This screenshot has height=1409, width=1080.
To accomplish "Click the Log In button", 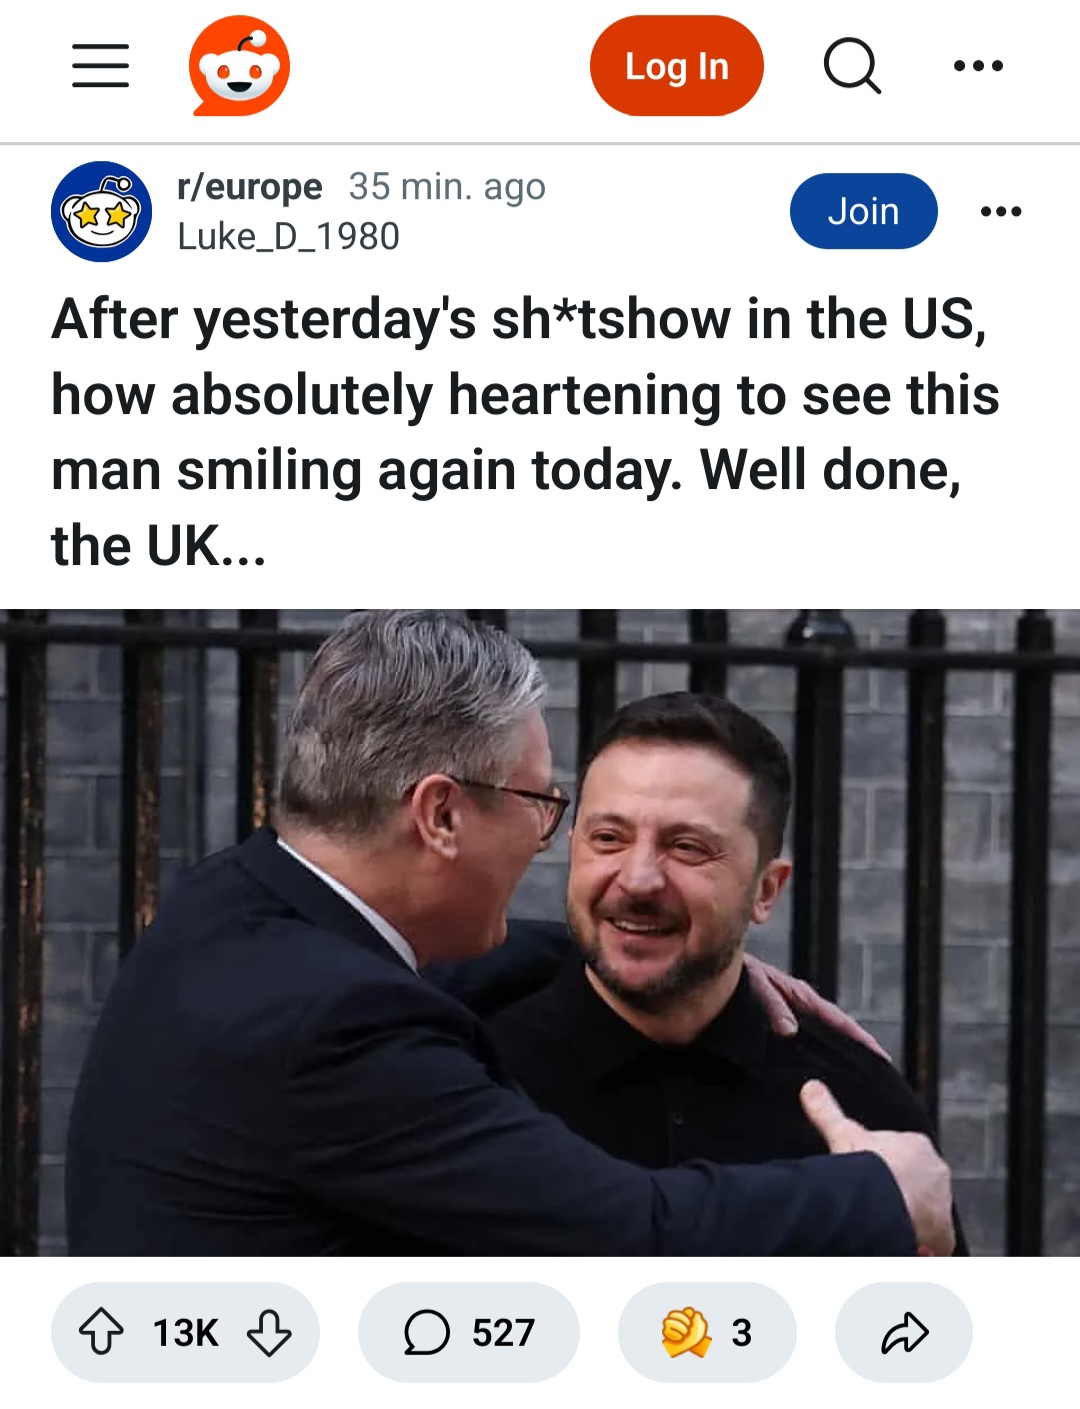I will point(677,66).
